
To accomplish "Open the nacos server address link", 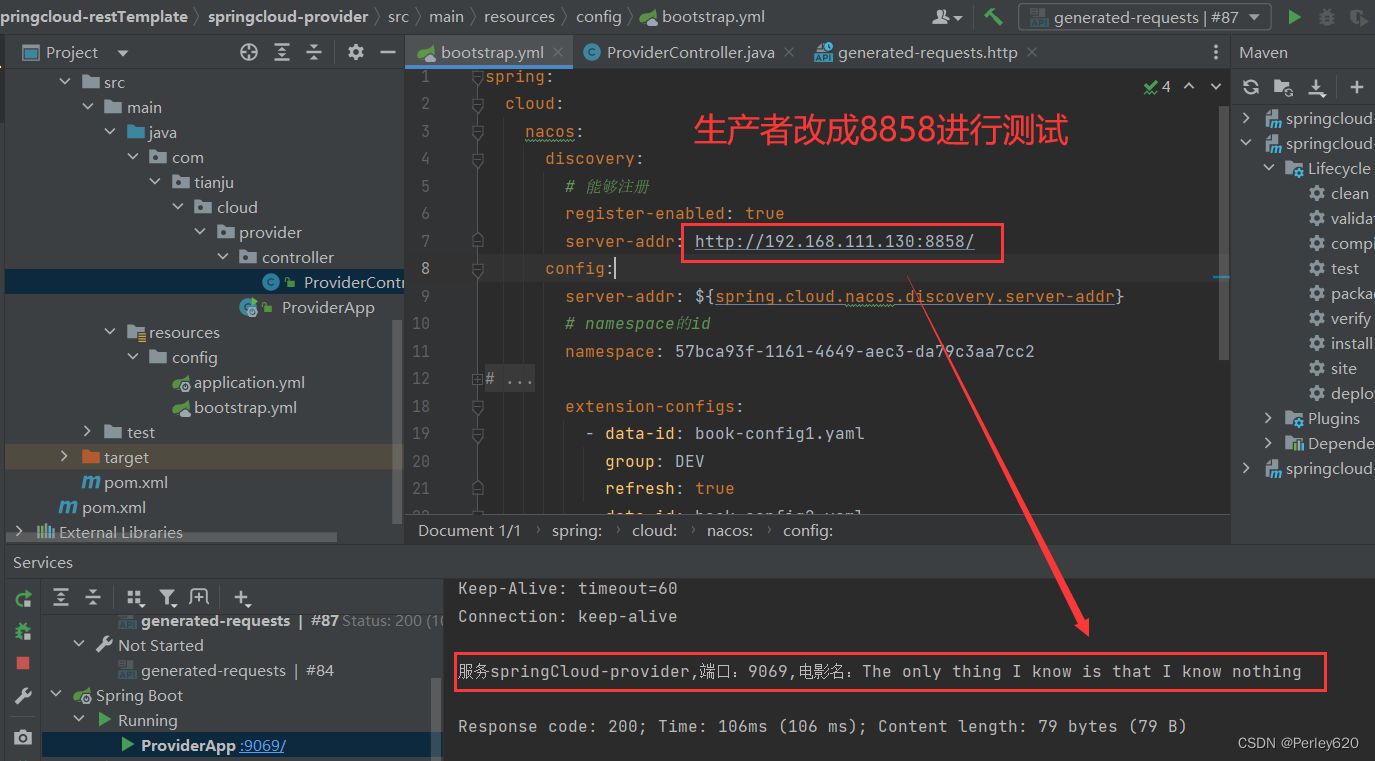I will pos(834,241).
